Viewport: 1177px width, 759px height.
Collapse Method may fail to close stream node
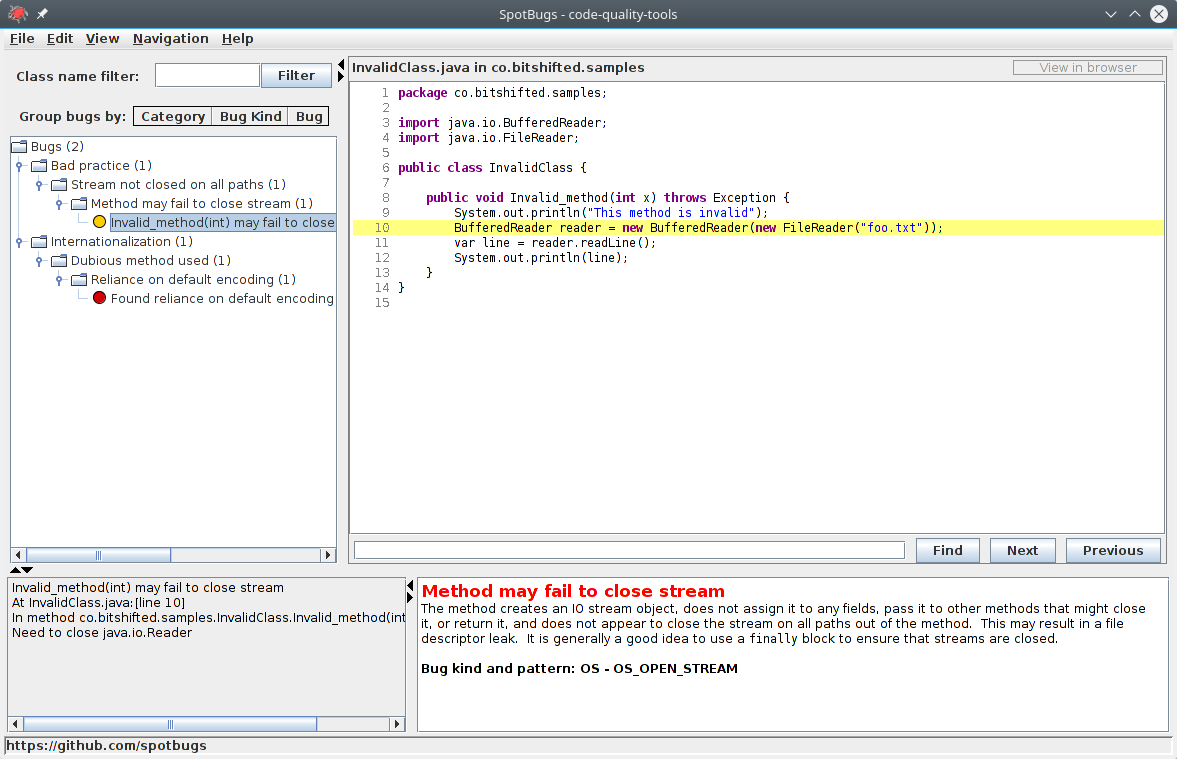pos(59,203)
